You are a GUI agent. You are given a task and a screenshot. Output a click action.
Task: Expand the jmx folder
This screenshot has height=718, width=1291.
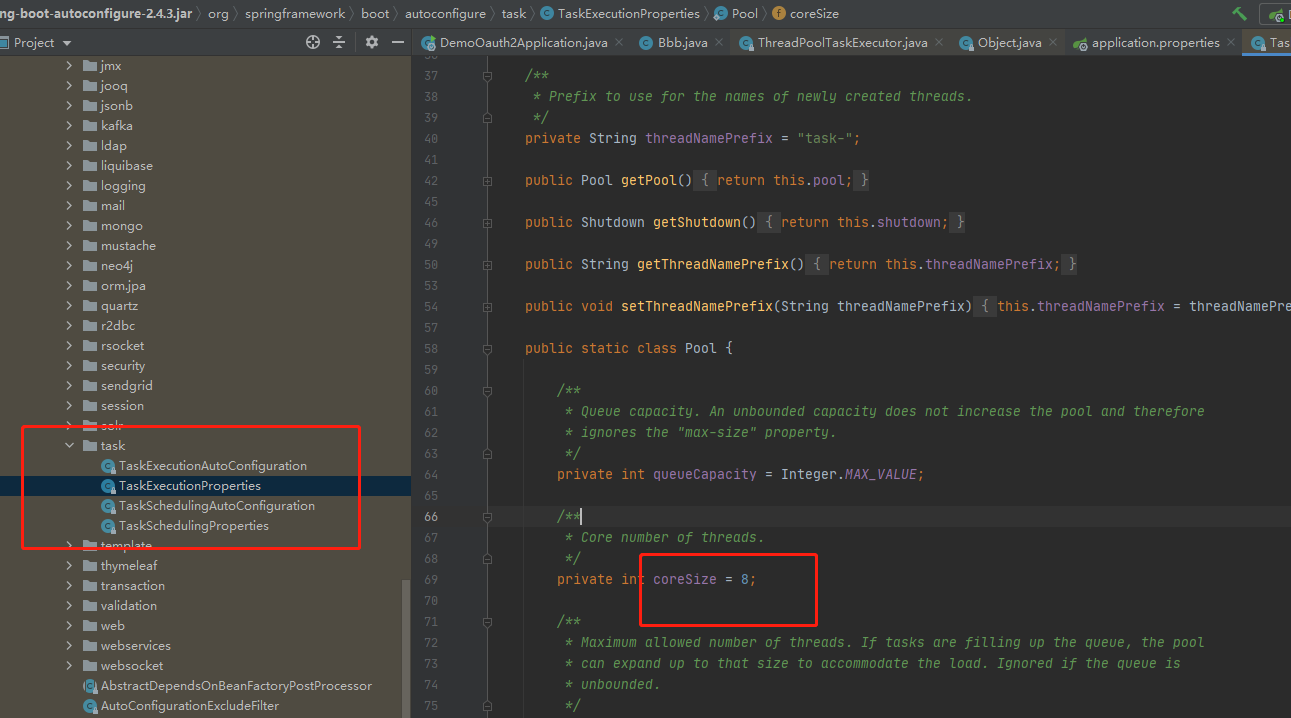click(69, 66)
